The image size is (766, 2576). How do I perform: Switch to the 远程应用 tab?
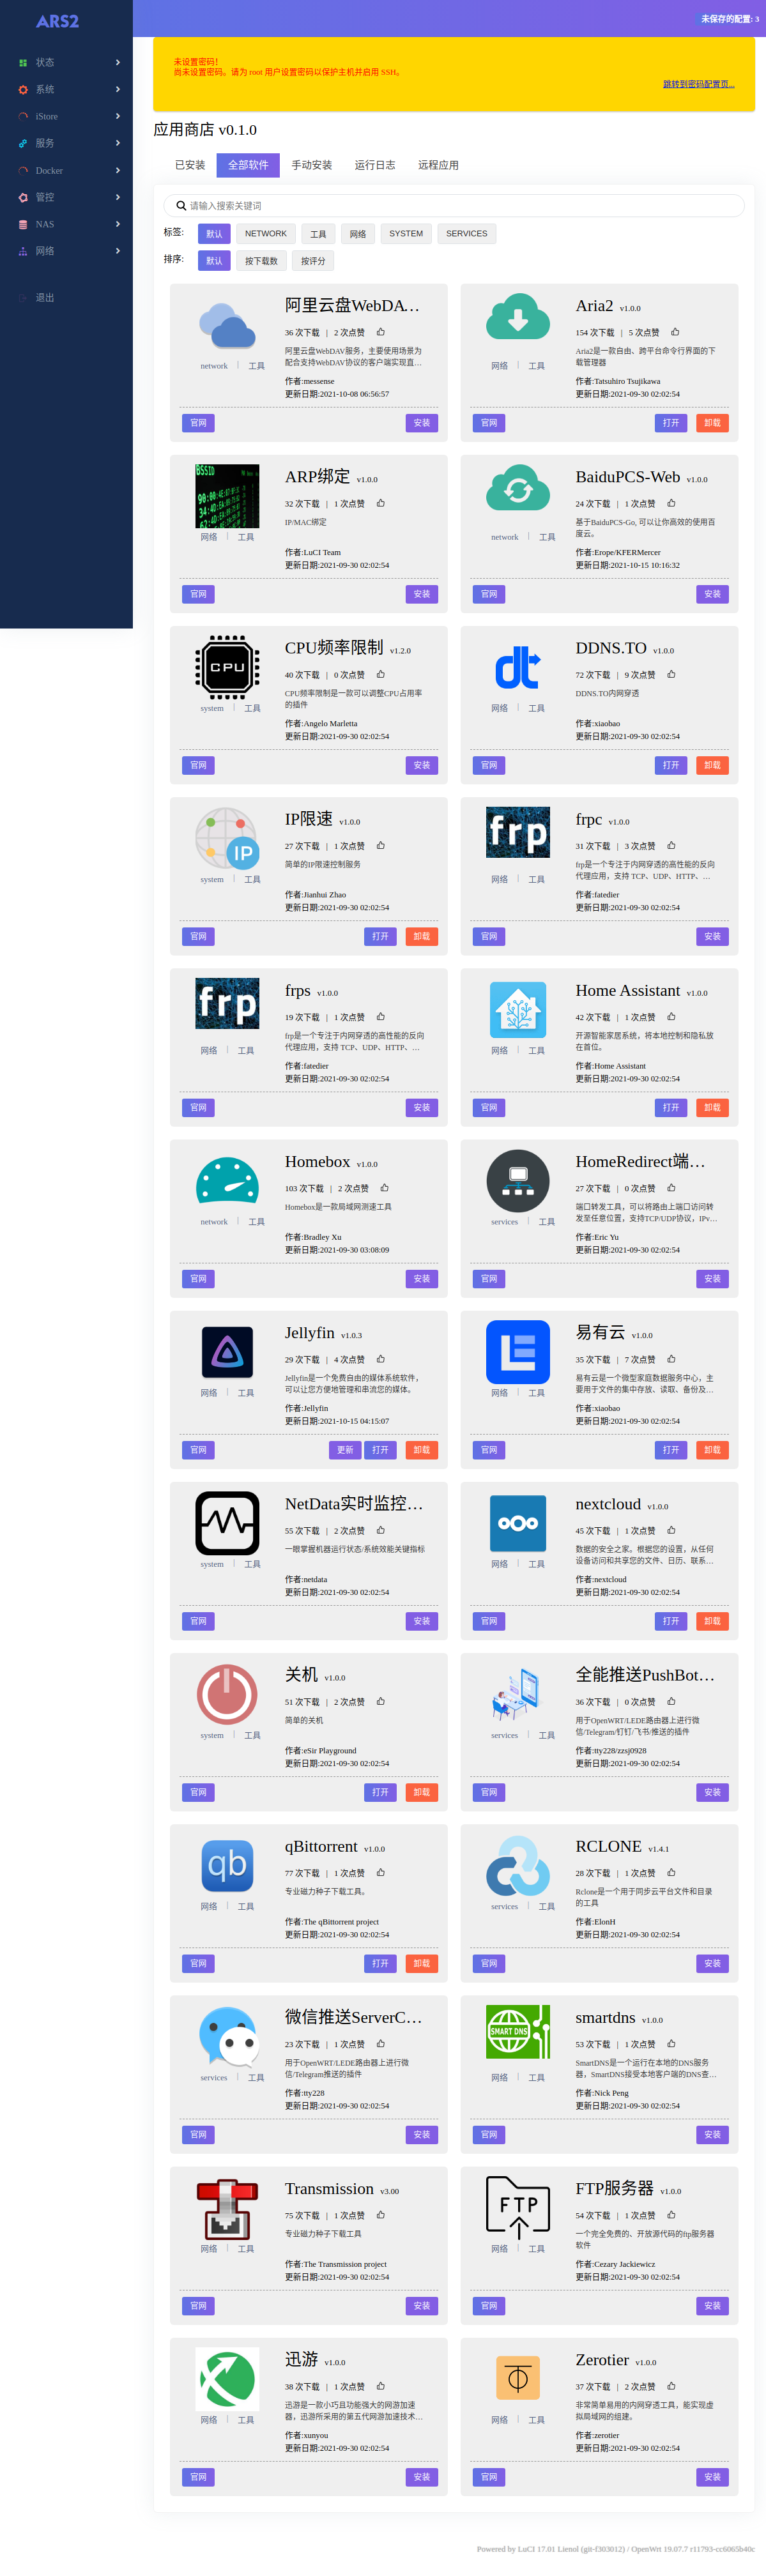438,165
